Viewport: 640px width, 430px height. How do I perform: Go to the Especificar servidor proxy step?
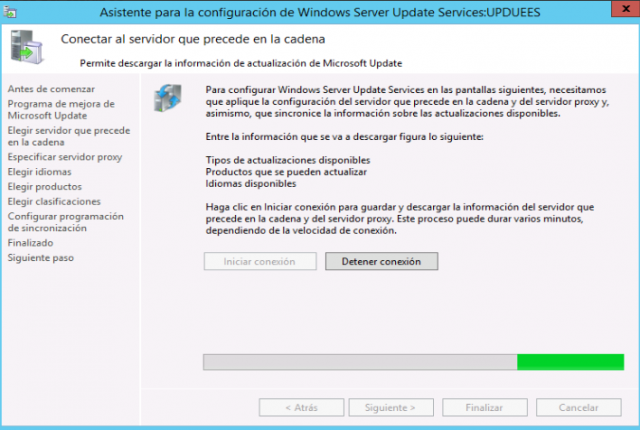coord(65,157)
